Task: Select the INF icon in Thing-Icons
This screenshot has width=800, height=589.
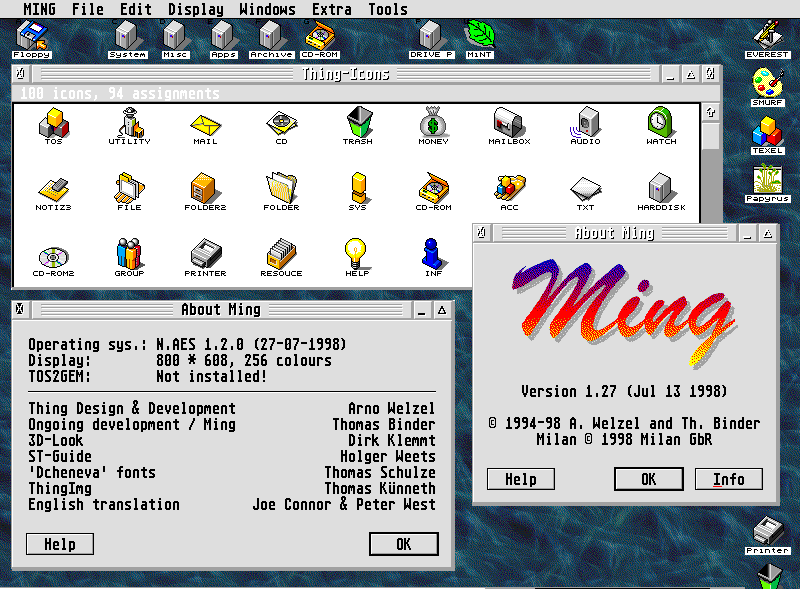Action: 433,258
